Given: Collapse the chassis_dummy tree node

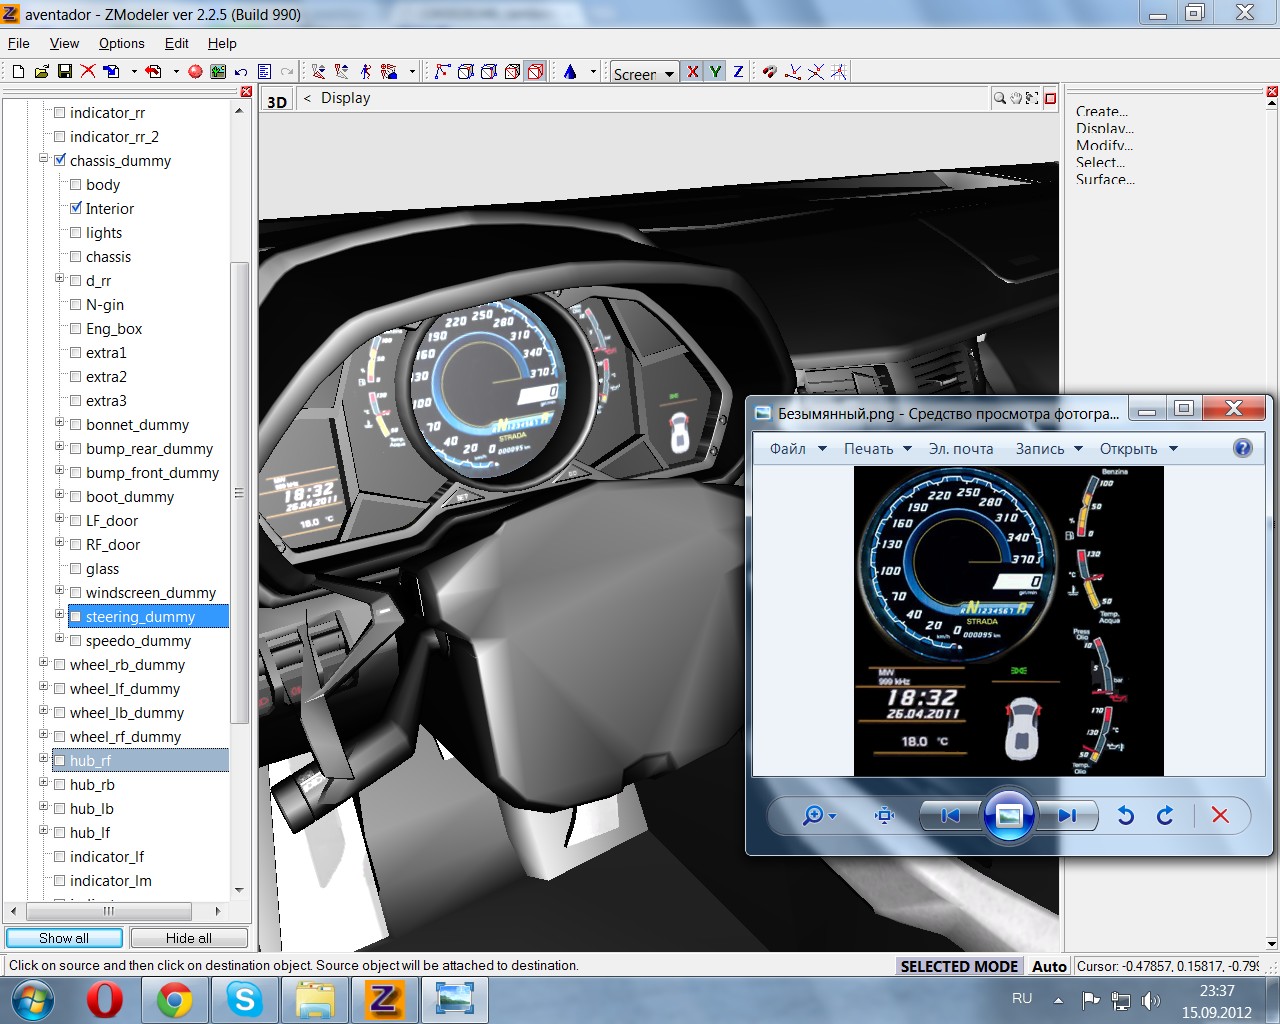Looking at the screenshot, I should click(44, 159).
